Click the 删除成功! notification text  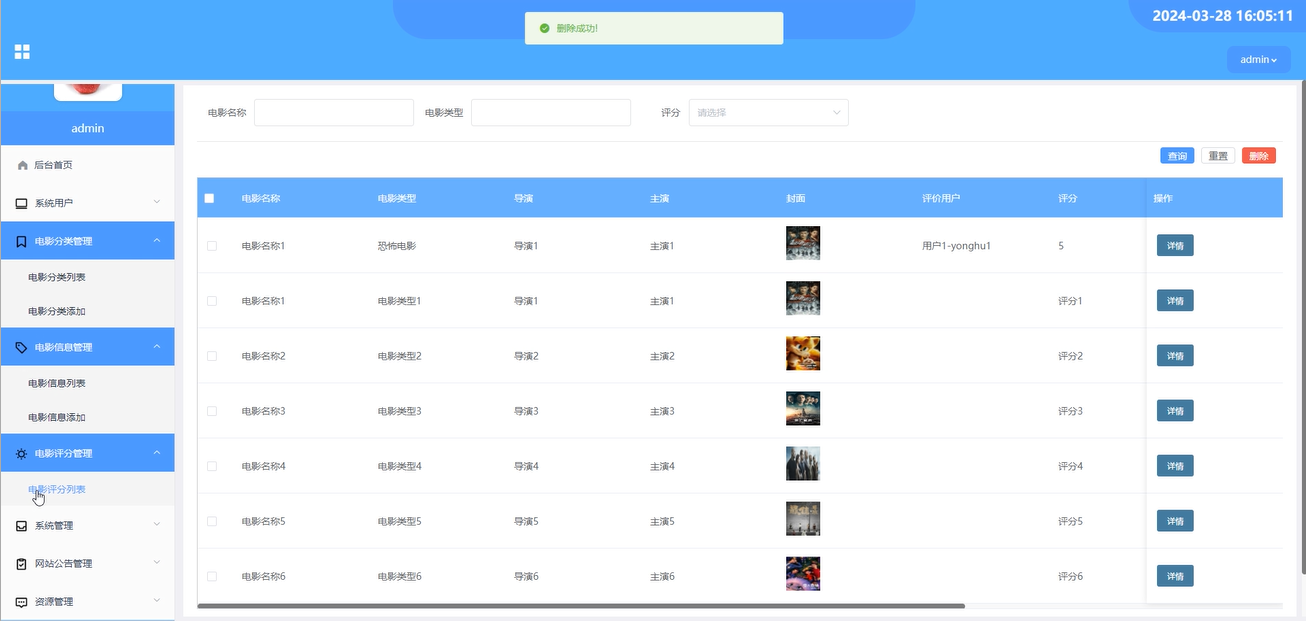click(577, 29)
